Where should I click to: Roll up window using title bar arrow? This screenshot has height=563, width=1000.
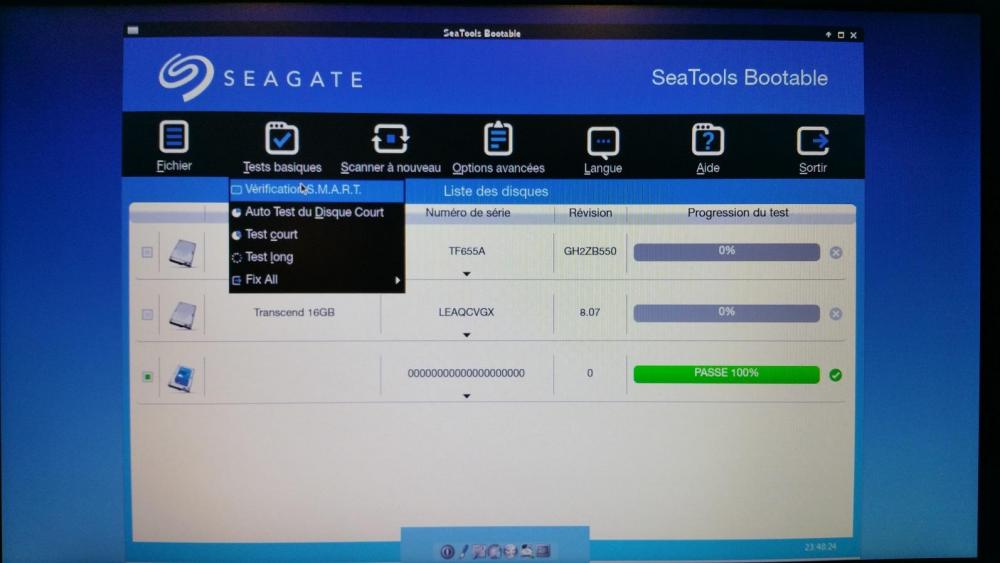pyautogui.click(x=828, y=34)
